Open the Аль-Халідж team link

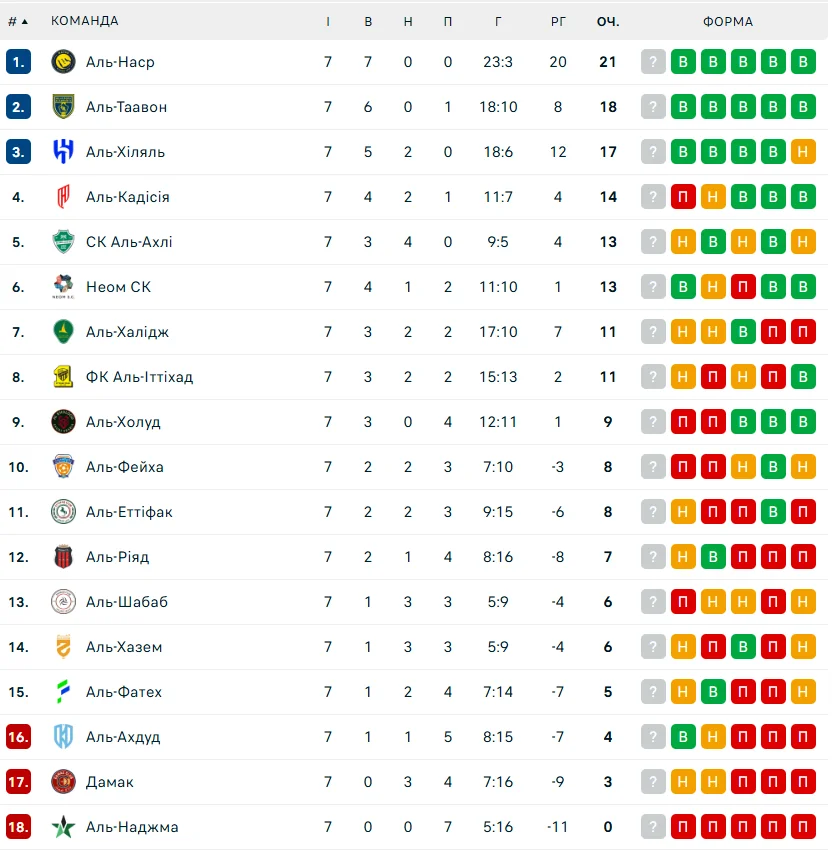tap(127, 332)
